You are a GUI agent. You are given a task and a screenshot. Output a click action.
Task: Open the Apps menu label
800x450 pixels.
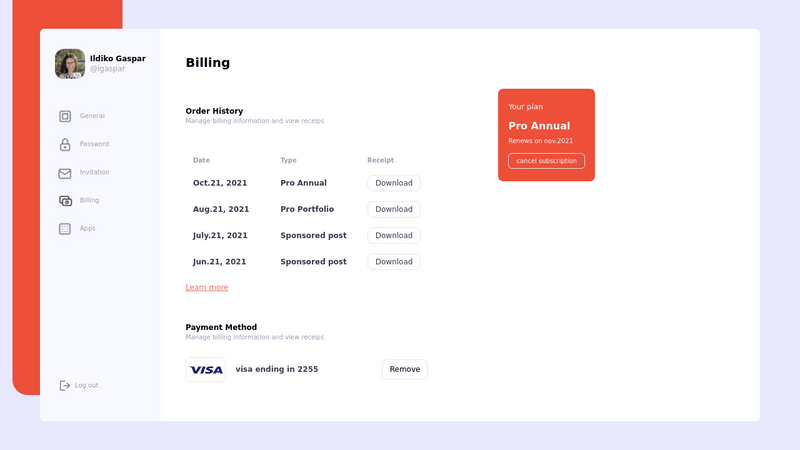88,229
